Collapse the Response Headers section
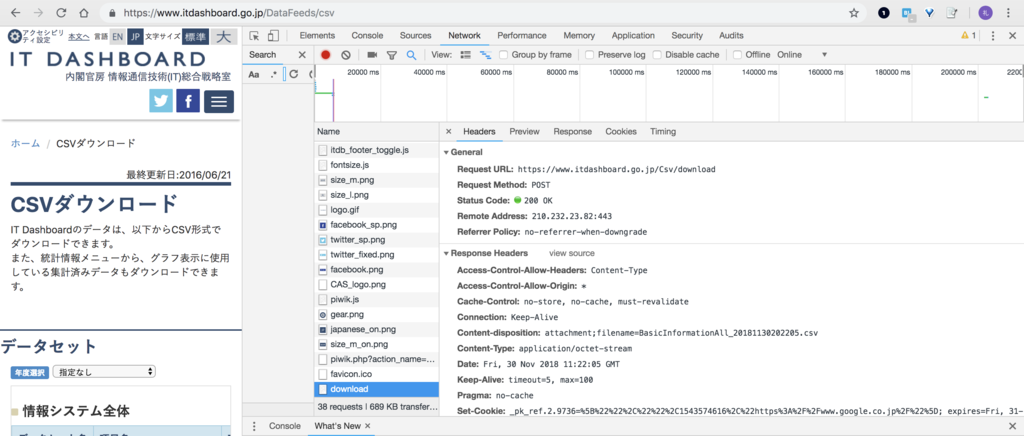The width and height of the screenshot is (1024, 436). click(x=446, y=253)
